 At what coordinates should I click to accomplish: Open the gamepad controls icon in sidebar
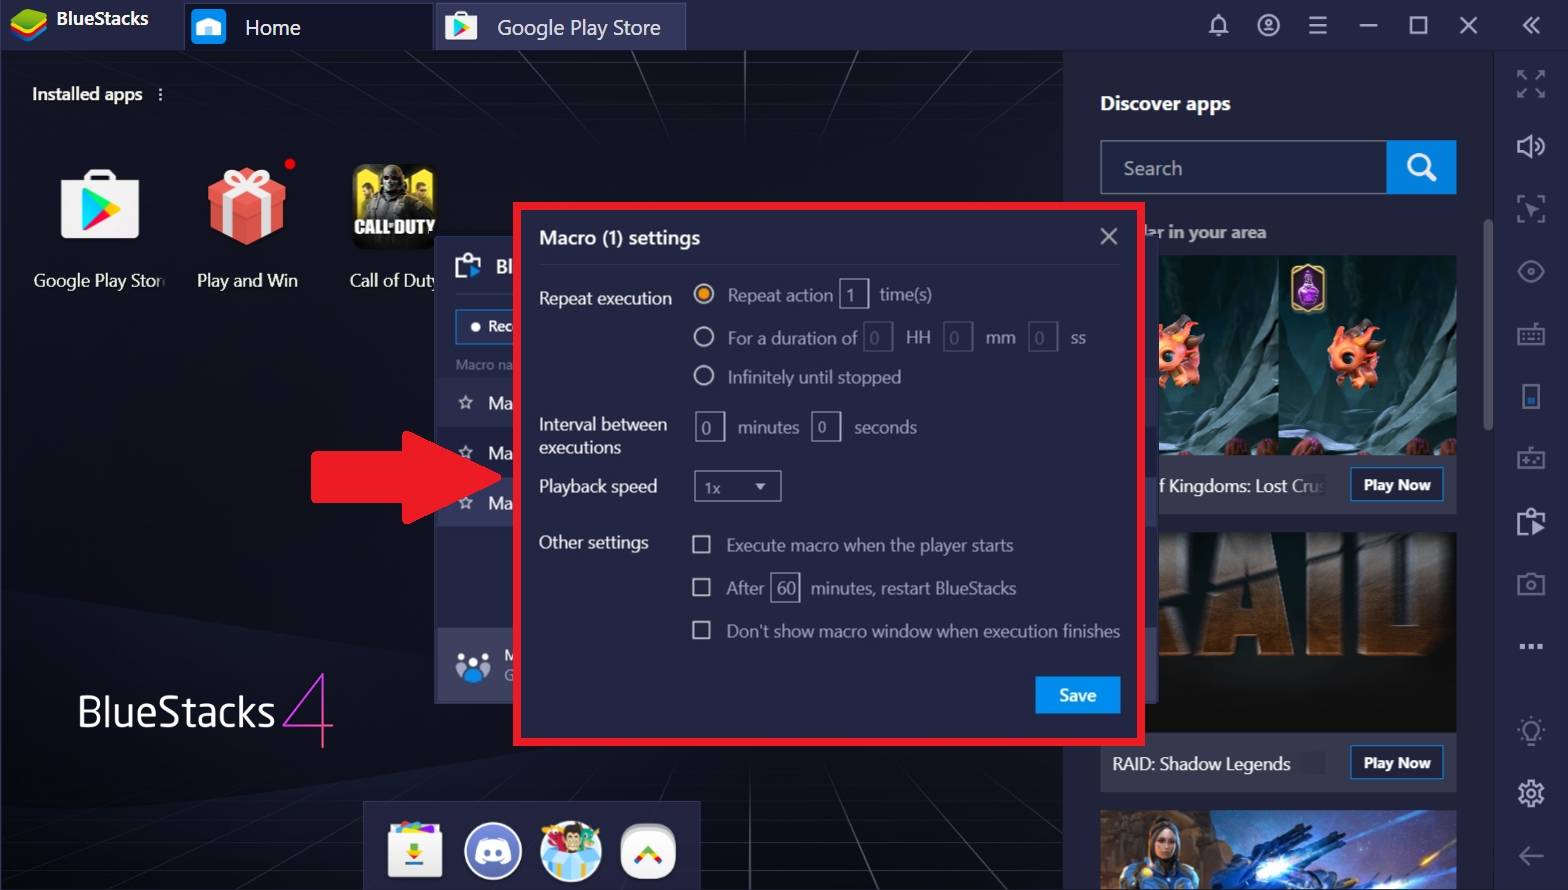pyautogui.click(x=1531, y=459)
